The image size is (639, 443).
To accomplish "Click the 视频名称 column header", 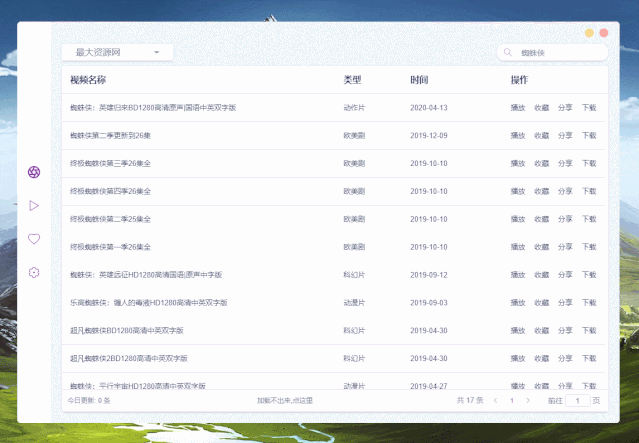I will 88,80.
